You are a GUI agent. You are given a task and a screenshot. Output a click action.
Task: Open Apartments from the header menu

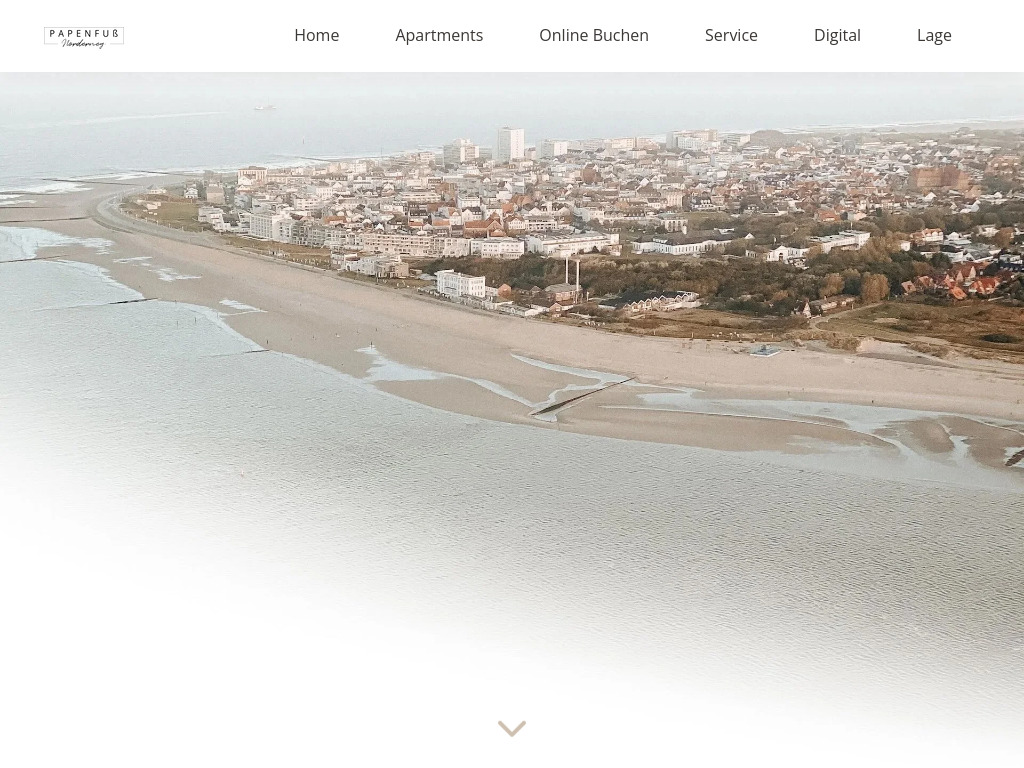439,35
